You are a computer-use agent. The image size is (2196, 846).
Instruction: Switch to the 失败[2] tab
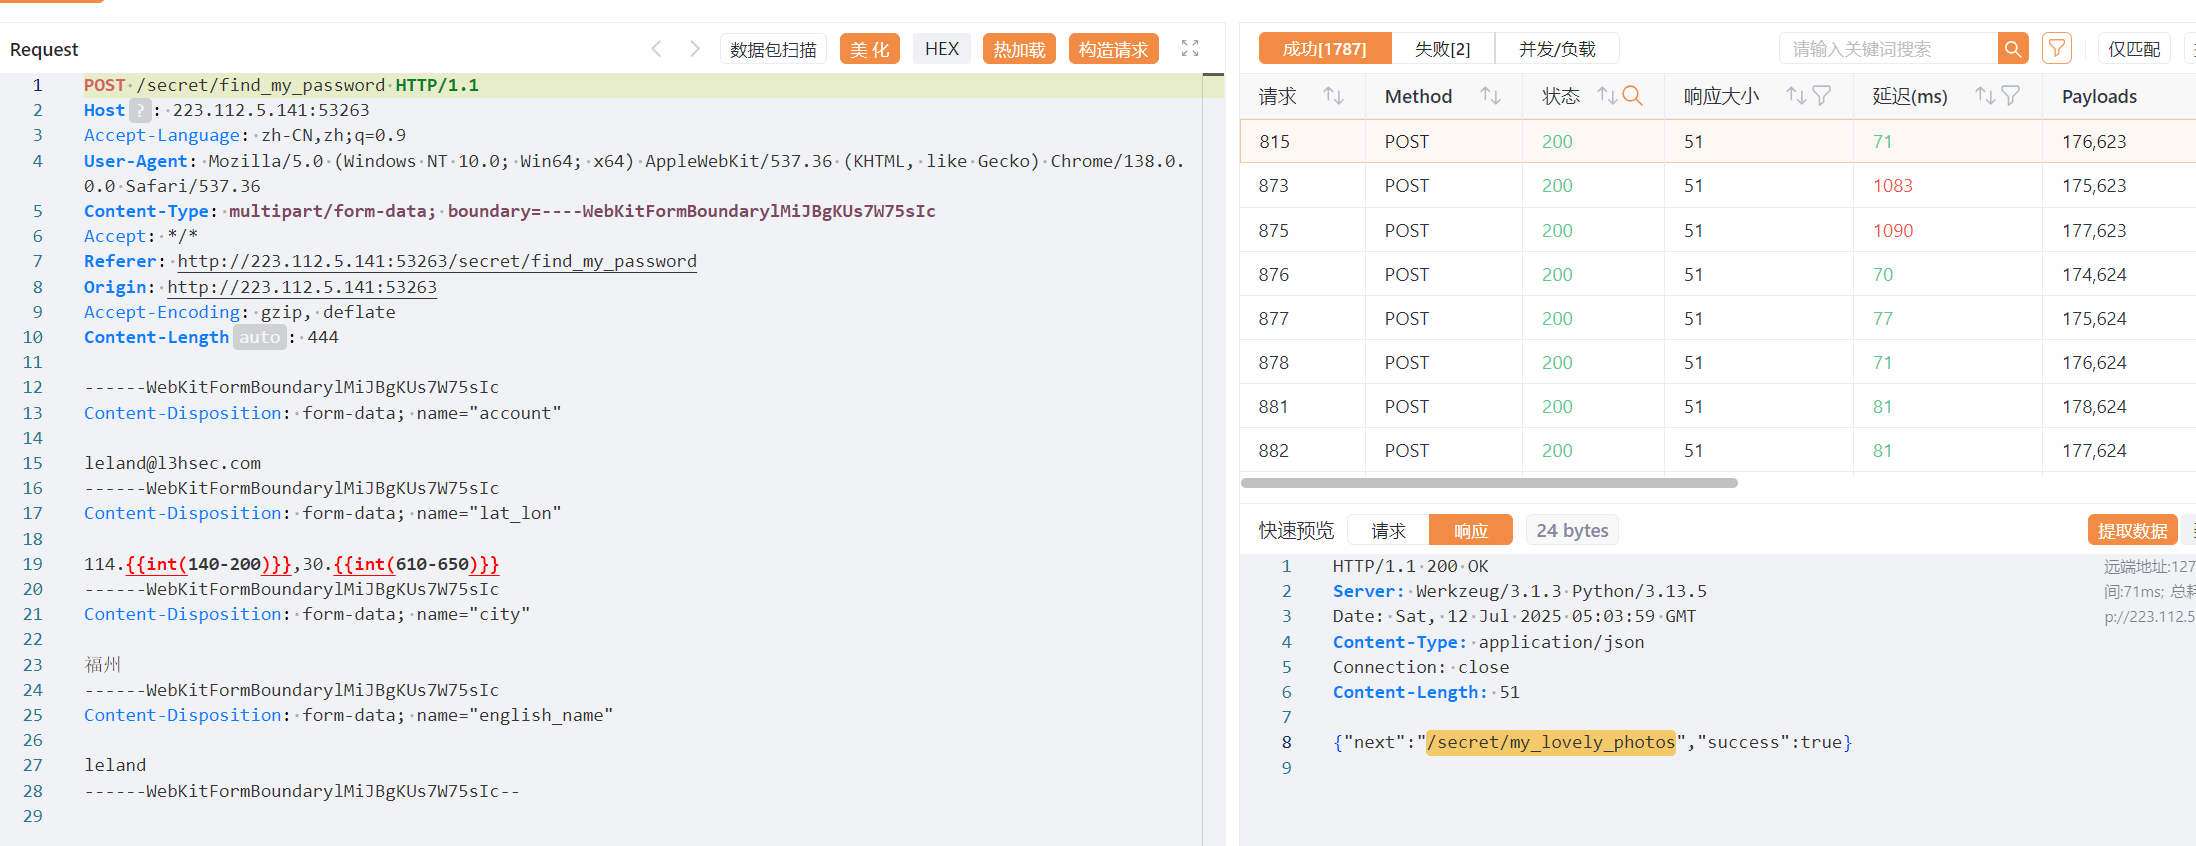tap(1442, 49)
